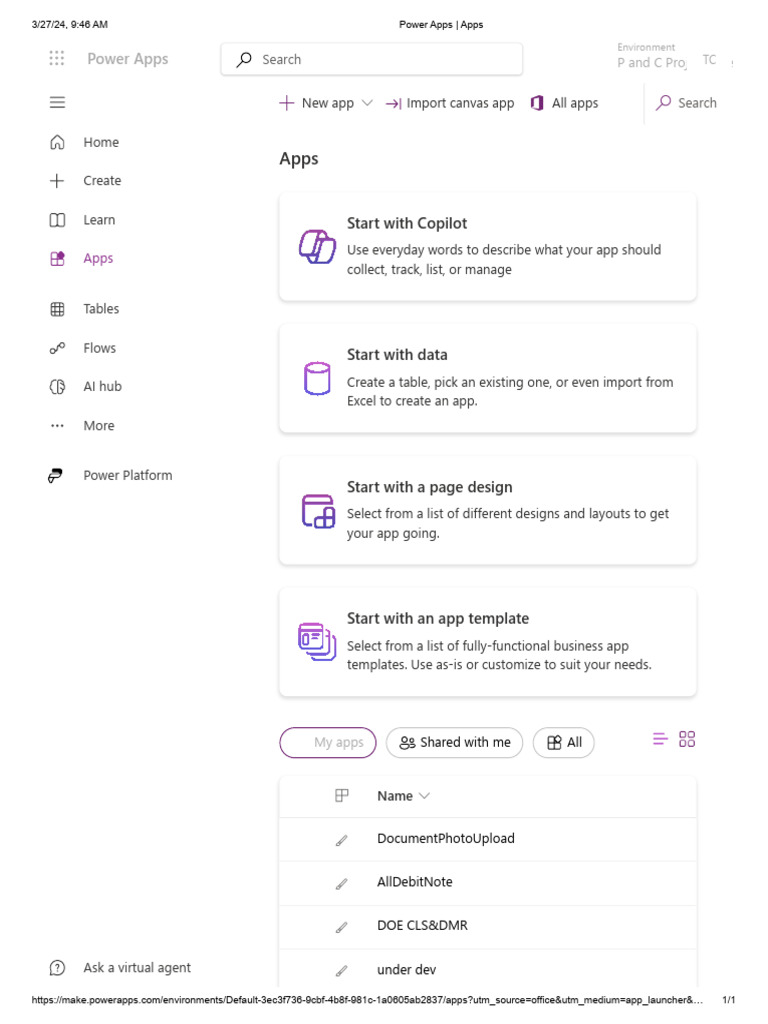Open the Environment picker P and C Proj
The height and width of the screenshot is (1024, 768).
click(651, 56)
